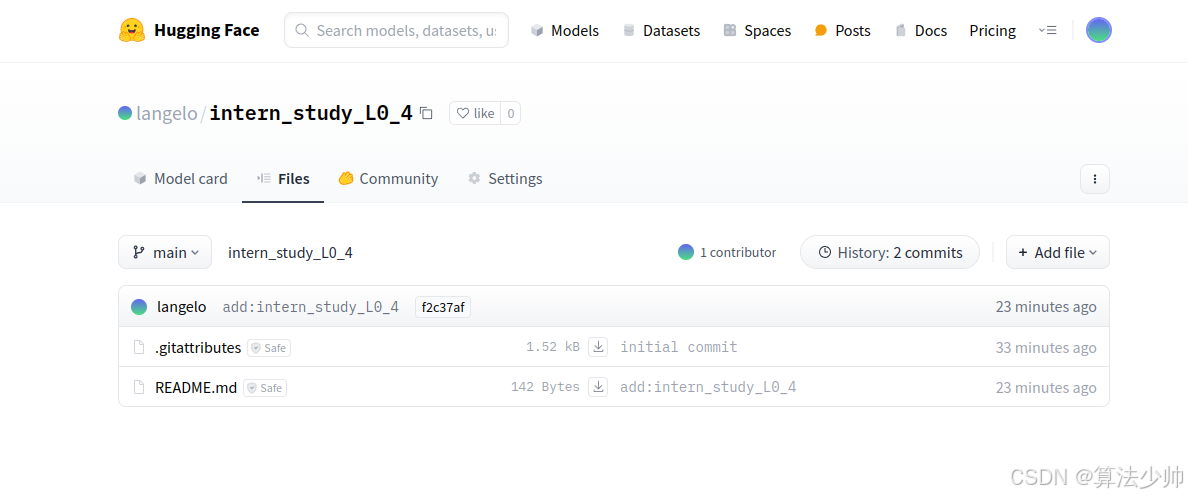Go to the Pricing page
This screenshot has width=1188, height=497.
coord(993,30)
